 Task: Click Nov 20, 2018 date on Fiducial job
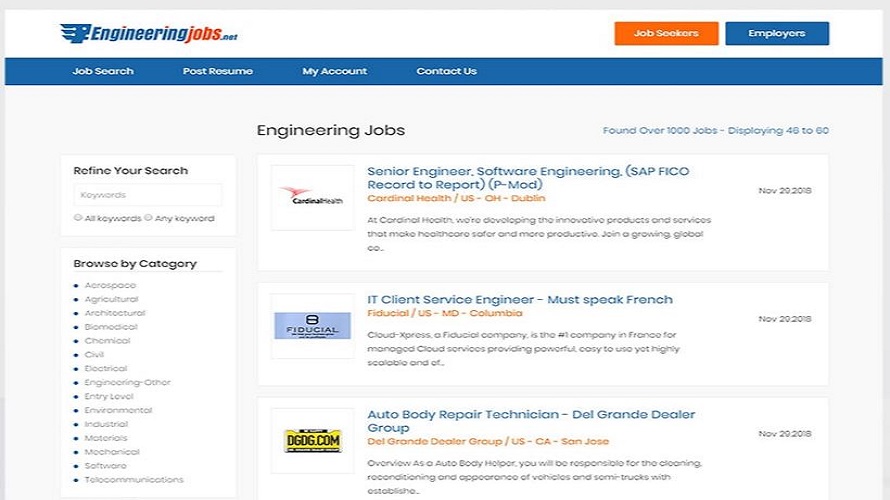[x=785, y=319]
